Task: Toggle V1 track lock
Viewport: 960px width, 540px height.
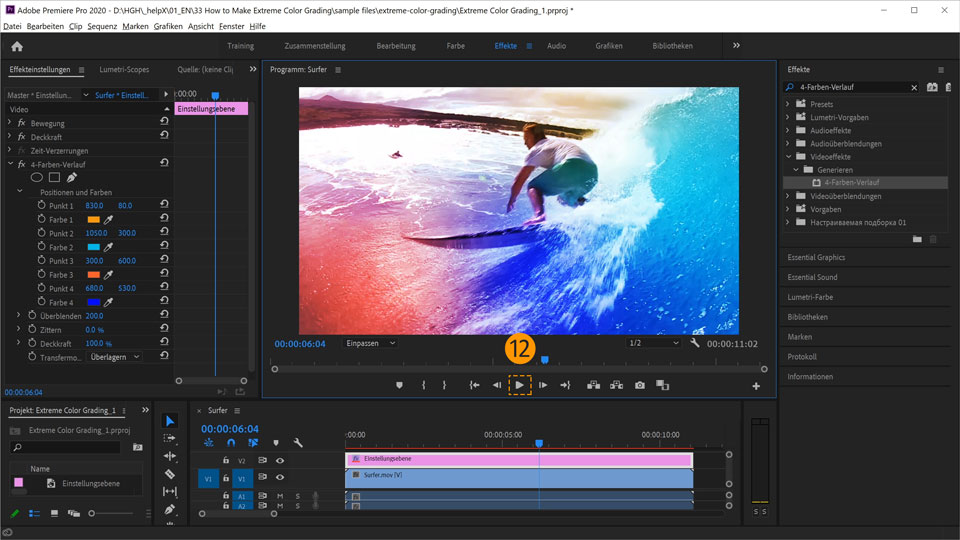Action: click(x=226, y=478)
